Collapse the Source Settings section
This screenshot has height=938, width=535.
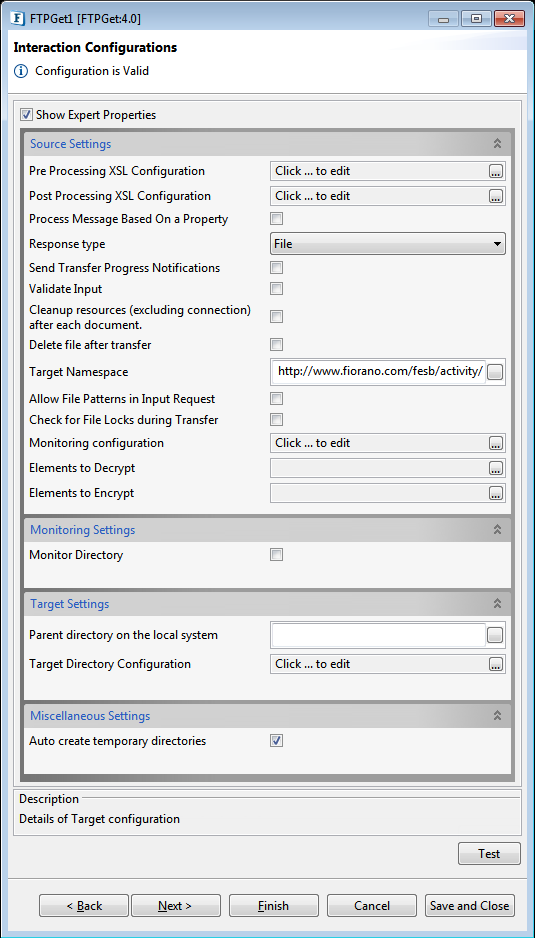(x=497, y=144)
